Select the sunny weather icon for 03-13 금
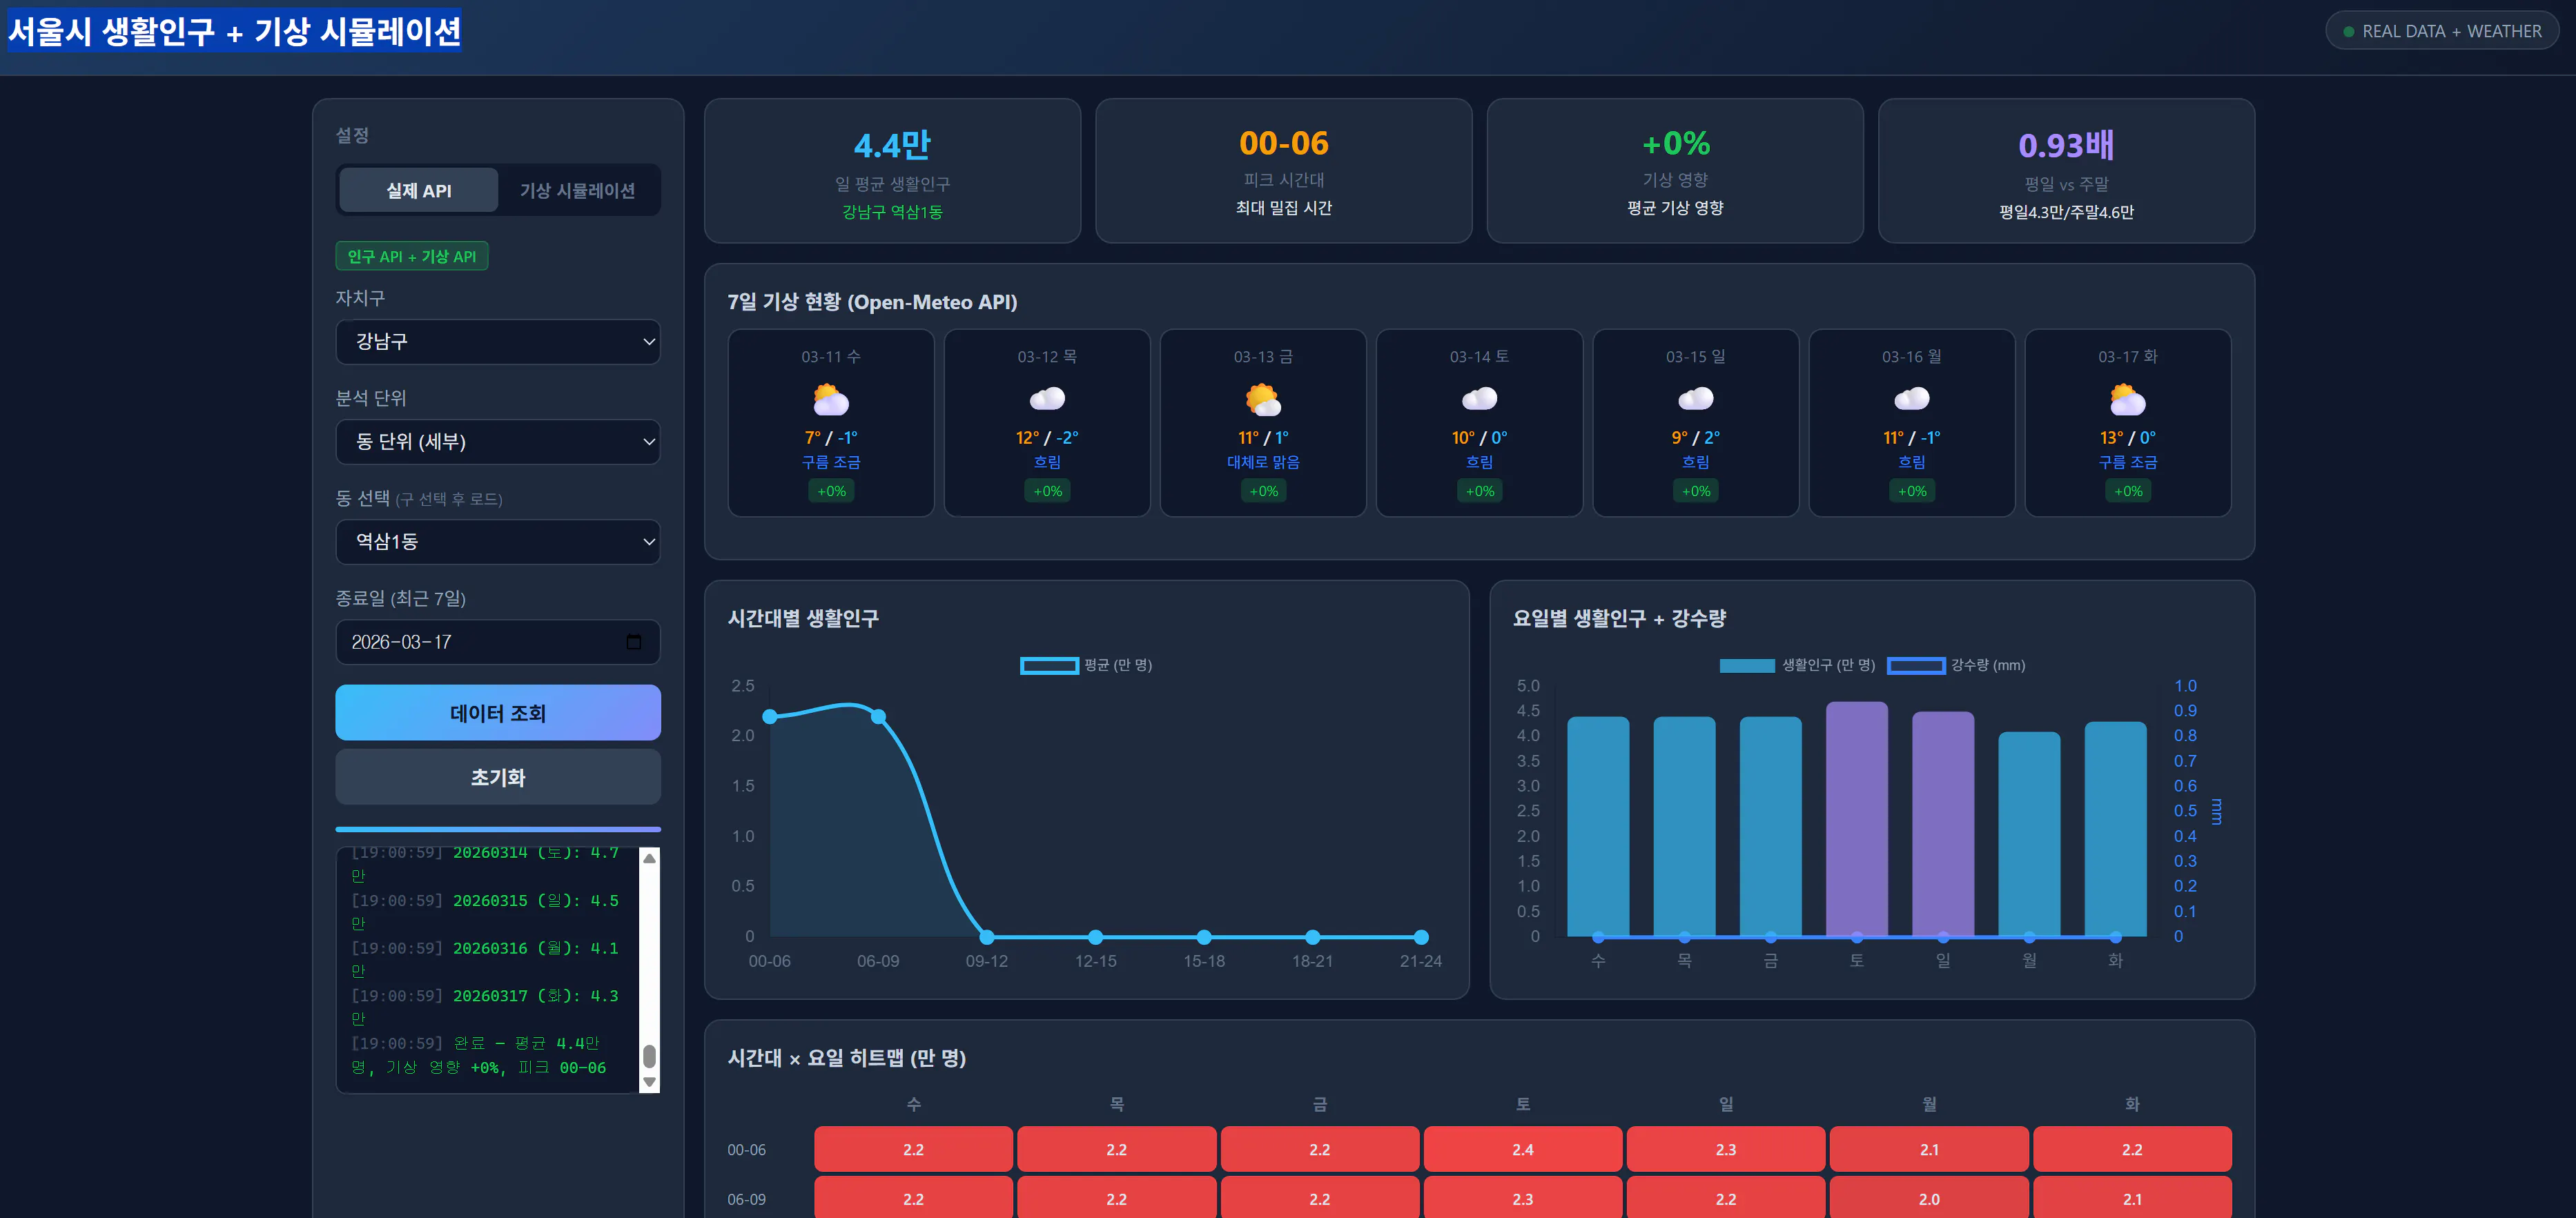Screen dimensions: 2576x1218 click(1262, 399)
